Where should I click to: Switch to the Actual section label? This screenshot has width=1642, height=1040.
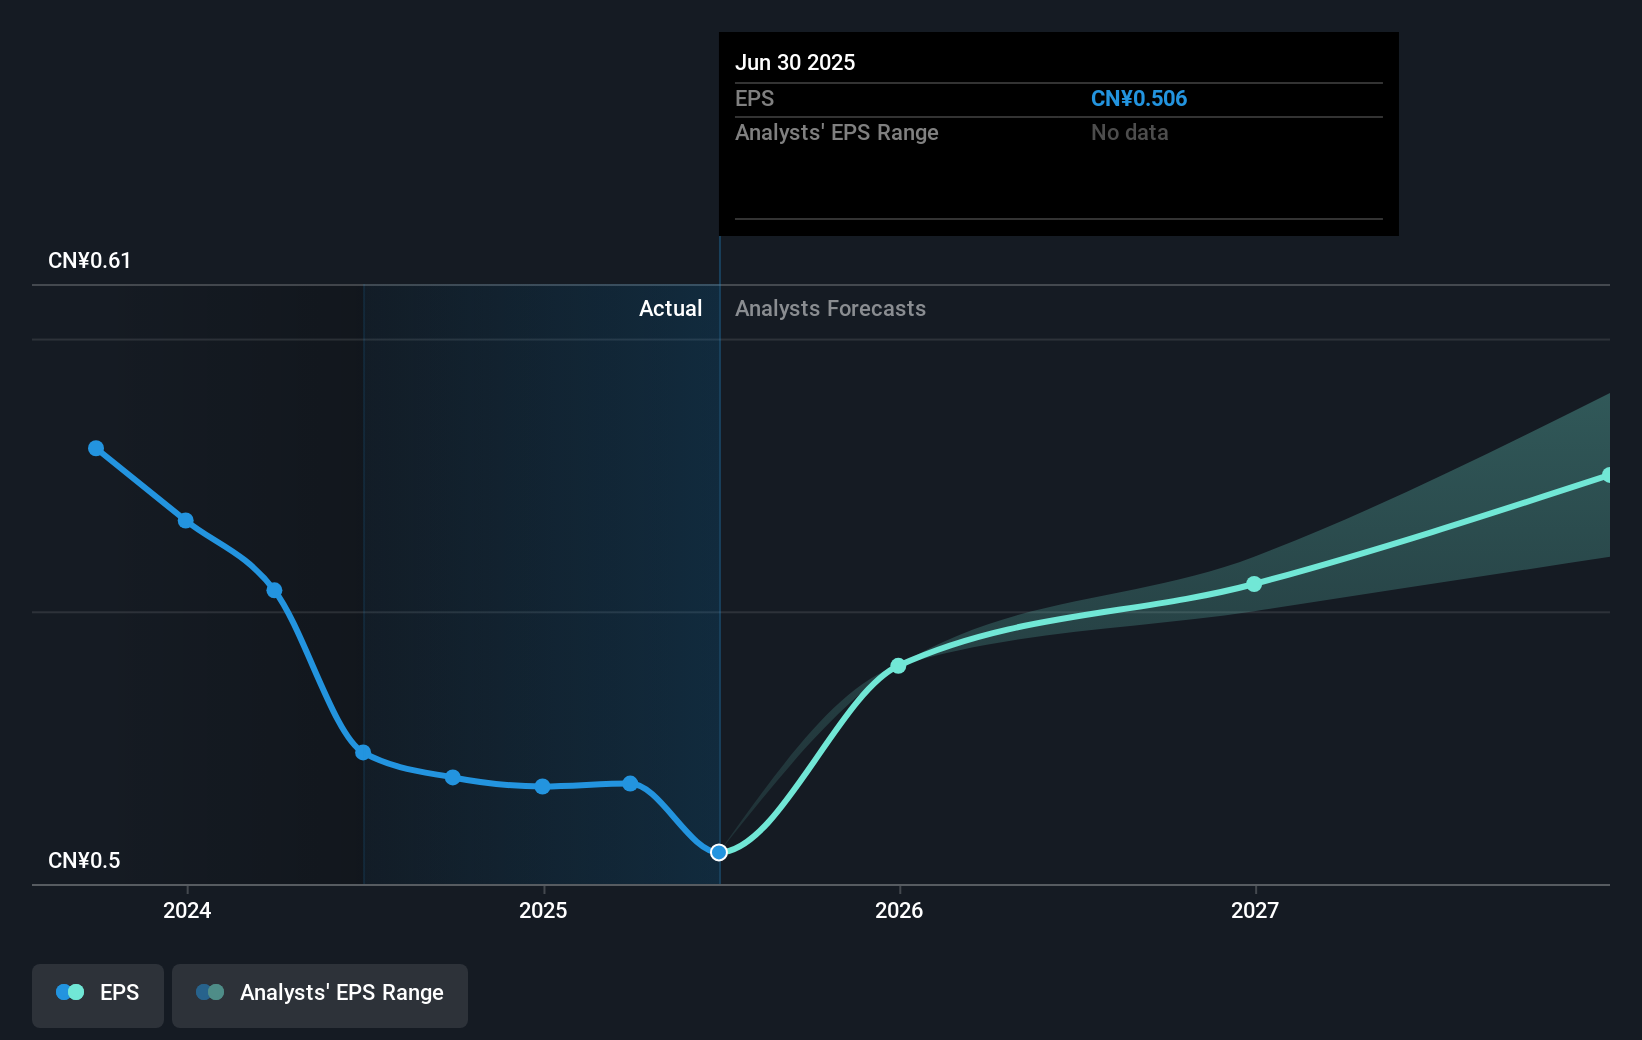[670, 308]
